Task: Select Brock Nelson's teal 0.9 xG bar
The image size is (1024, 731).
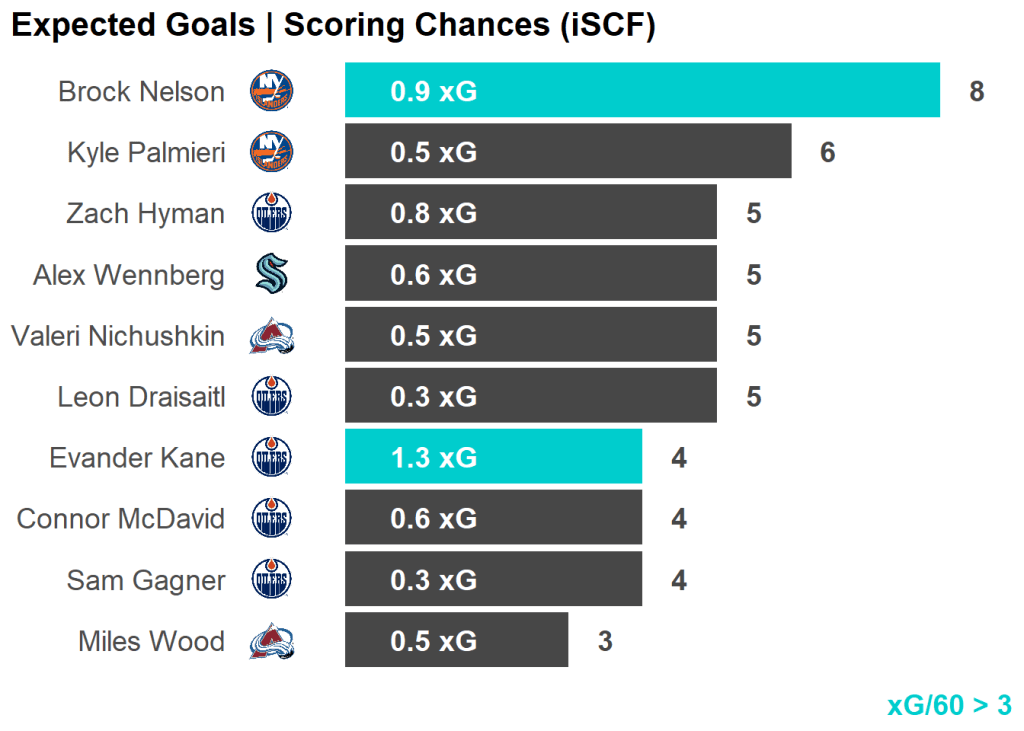Action: click(642, 91)
